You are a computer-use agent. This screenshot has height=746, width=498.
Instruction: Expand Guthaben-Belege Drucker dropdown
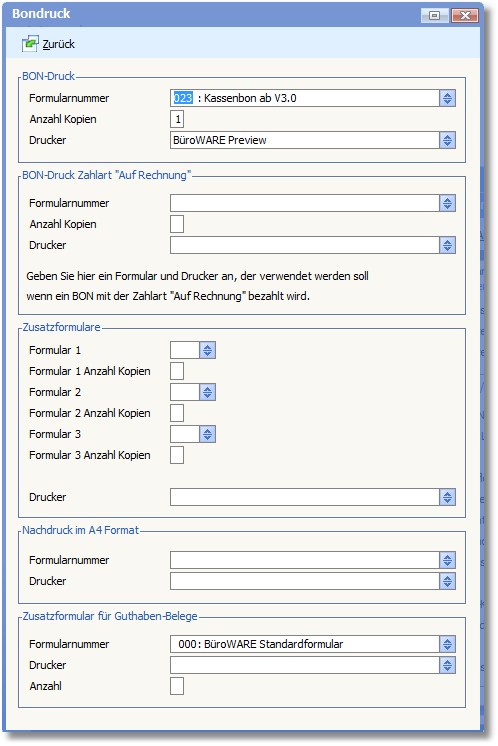[x=447, y=665]
